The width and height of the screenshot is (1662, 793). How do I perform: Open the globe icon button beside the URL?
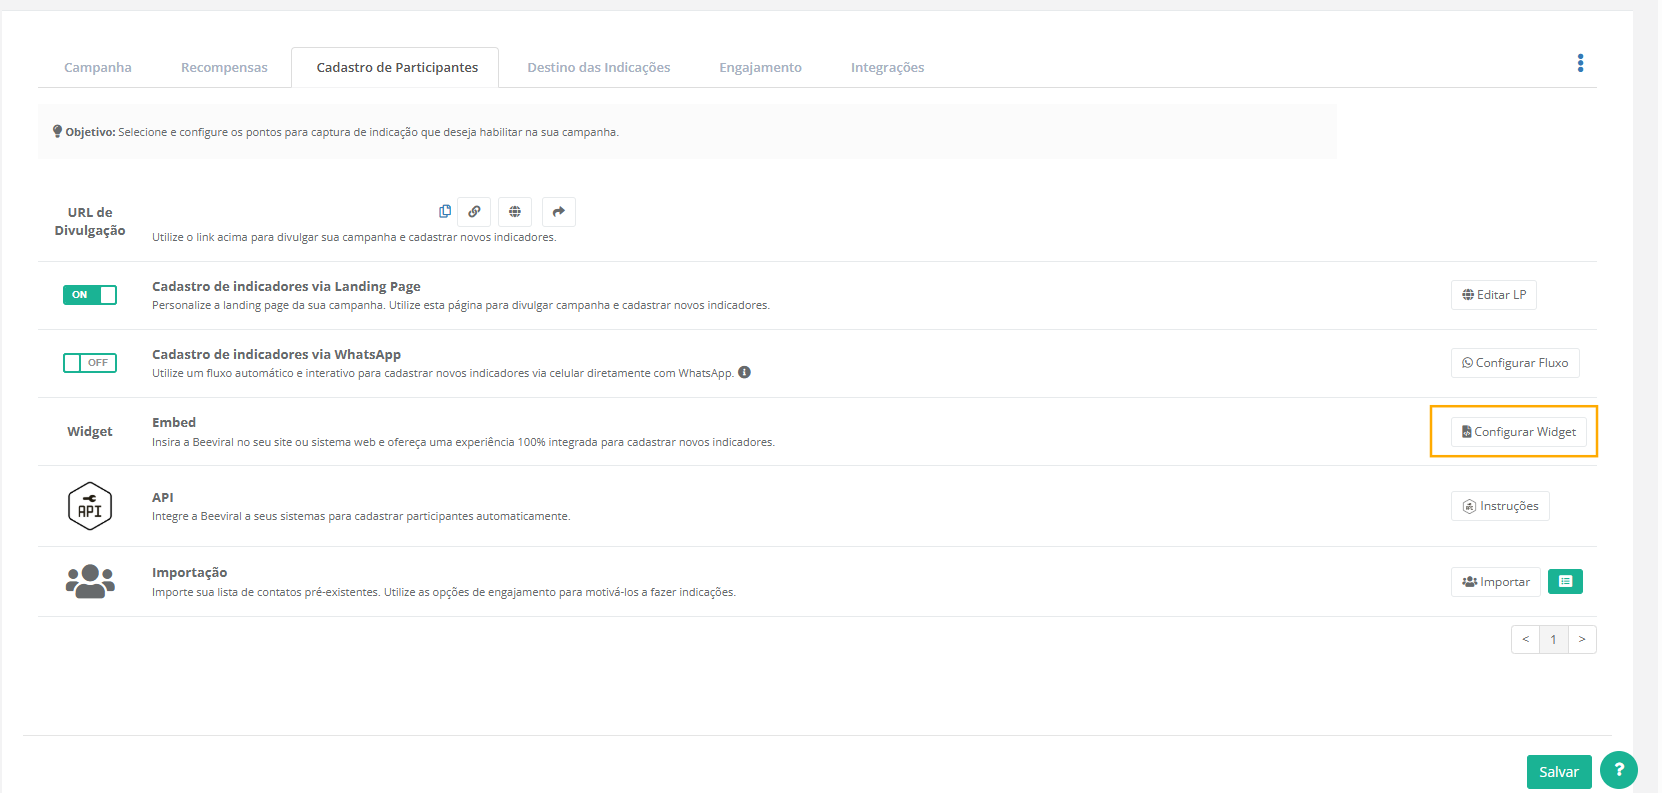pos(515,212)
